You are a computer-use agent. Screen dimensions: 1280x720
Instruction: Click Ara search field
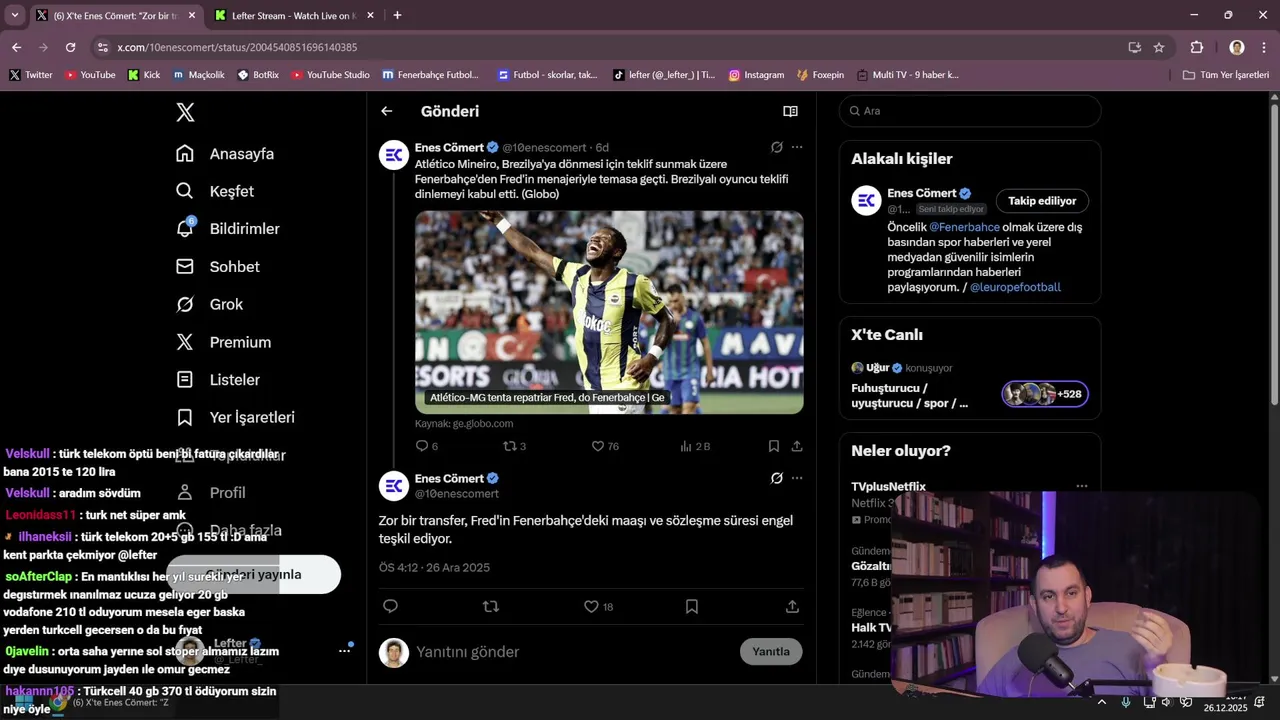click(970, 111)
